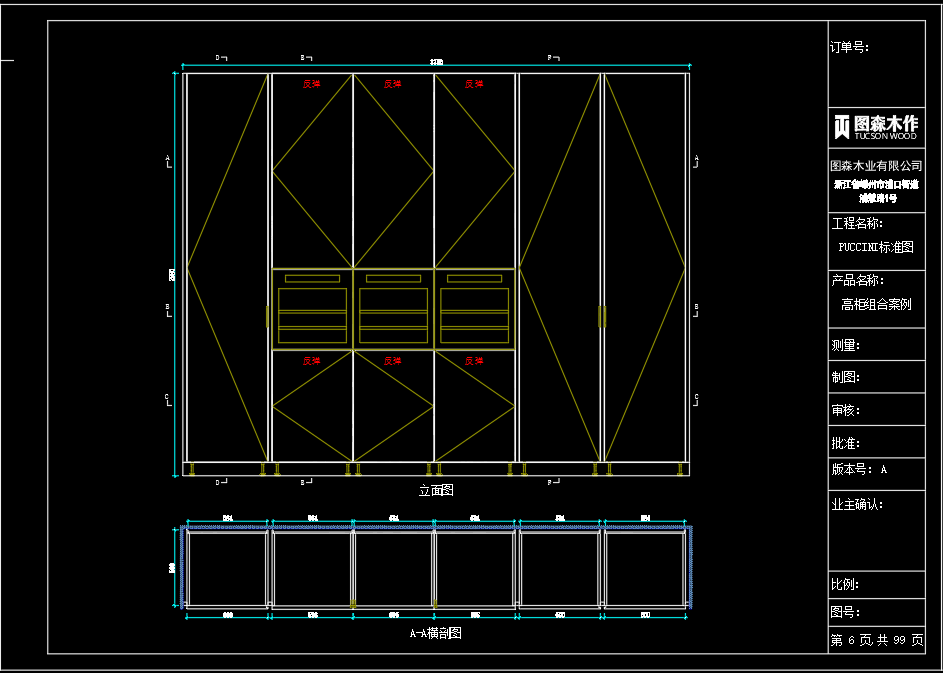Screen dimensions: 943x673
Task: Select the A-A横剖图 section title text
Action: coord(435,633)
